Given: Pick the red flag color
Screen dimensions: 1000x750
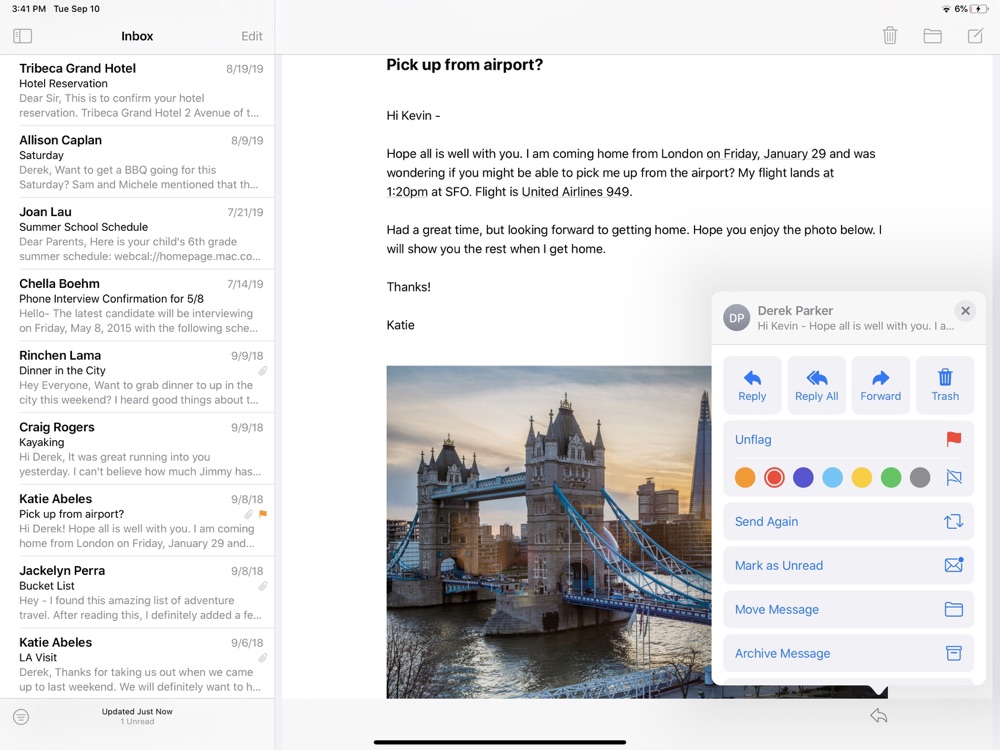Looking at the screenshot, I should (774, 477).
